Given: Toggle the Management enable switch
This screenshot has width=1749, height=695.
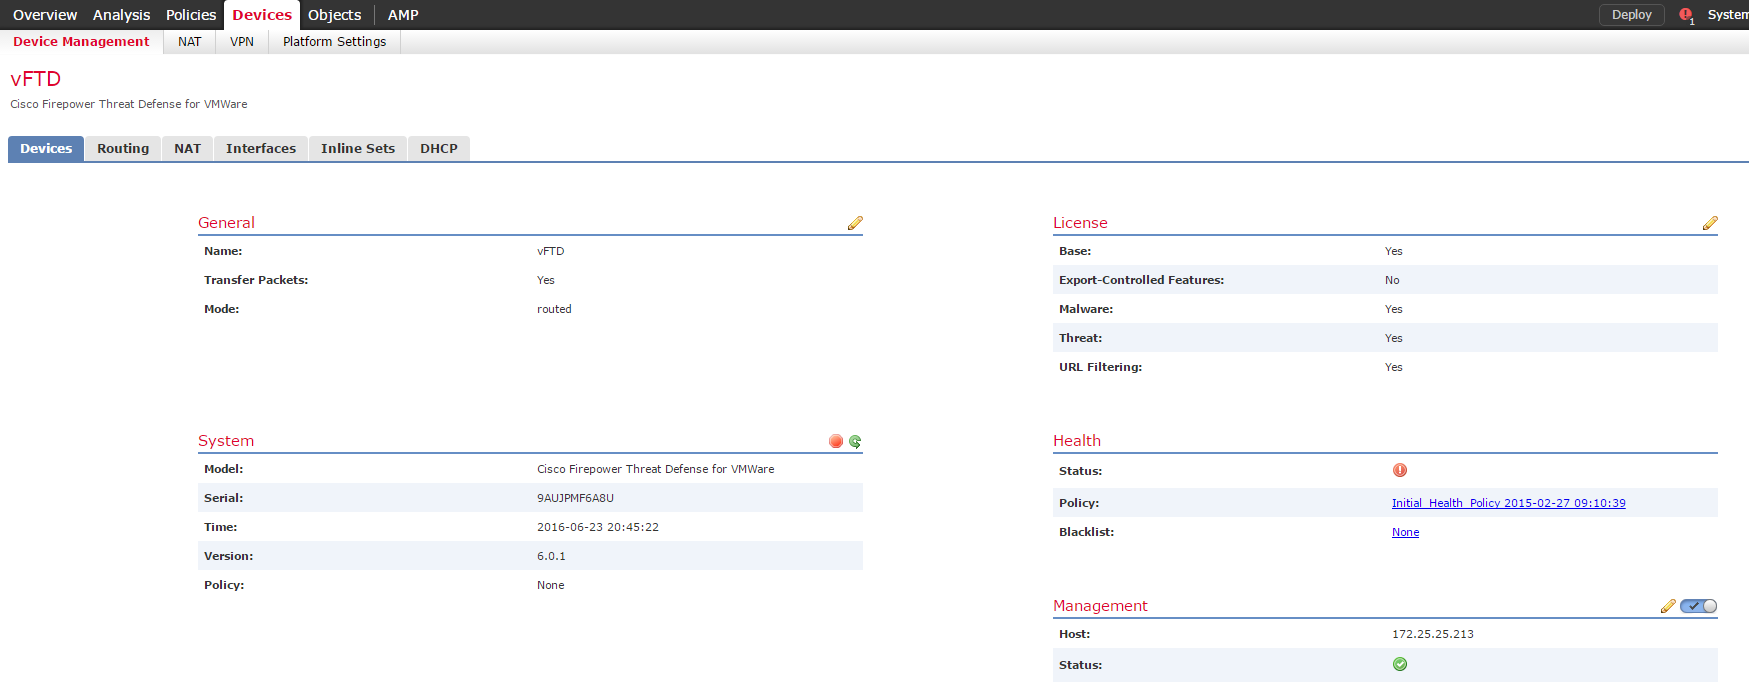Looking at the screenshot, I should click(1699, 606).
